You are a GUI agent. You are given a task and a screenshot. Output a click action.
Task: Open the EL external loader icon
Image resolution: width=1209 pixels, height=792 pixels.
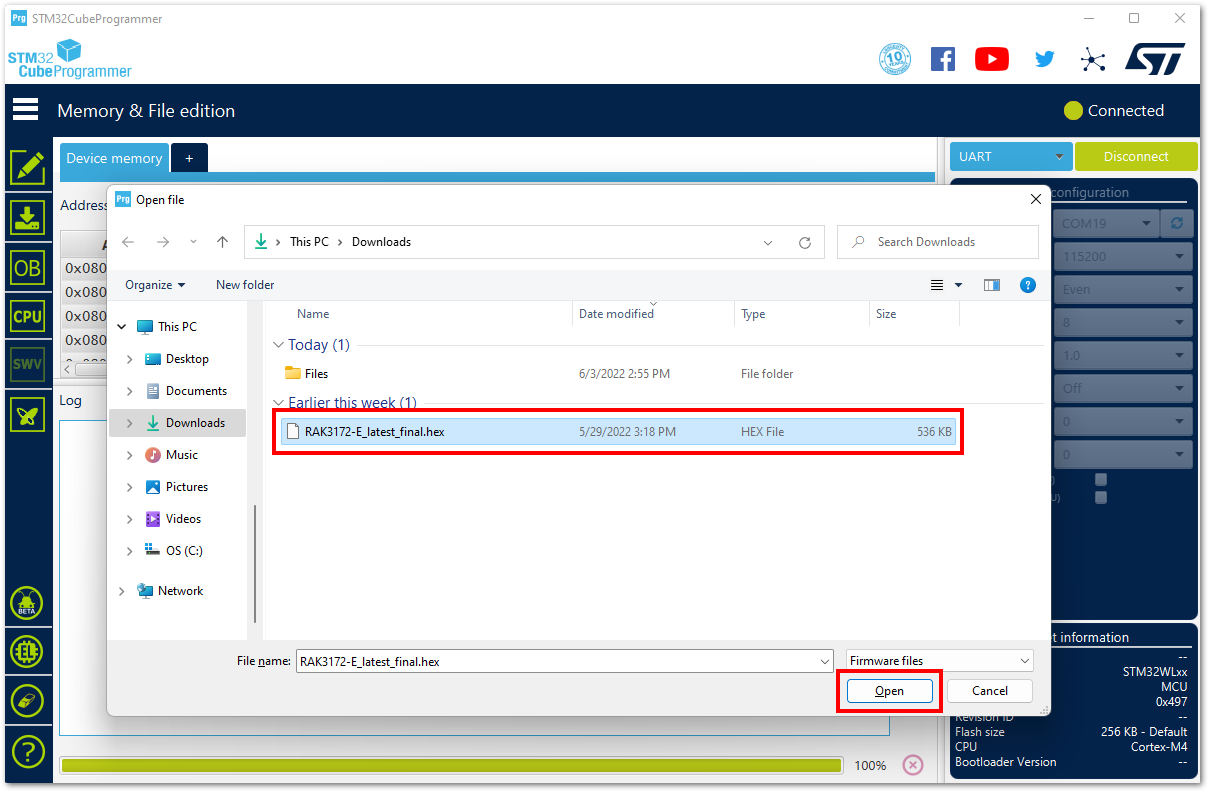coord(27,652)
